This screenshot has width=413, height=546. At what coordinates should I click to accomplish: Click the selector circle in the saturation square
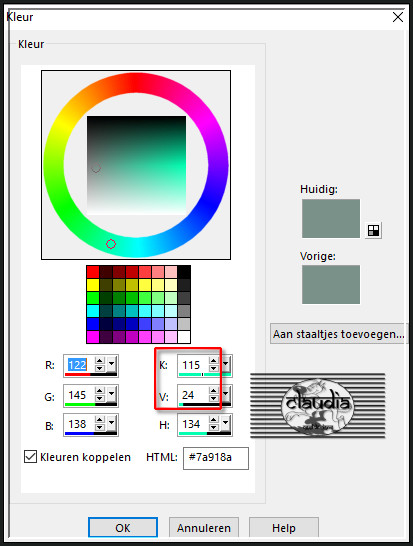pos(96,168)
